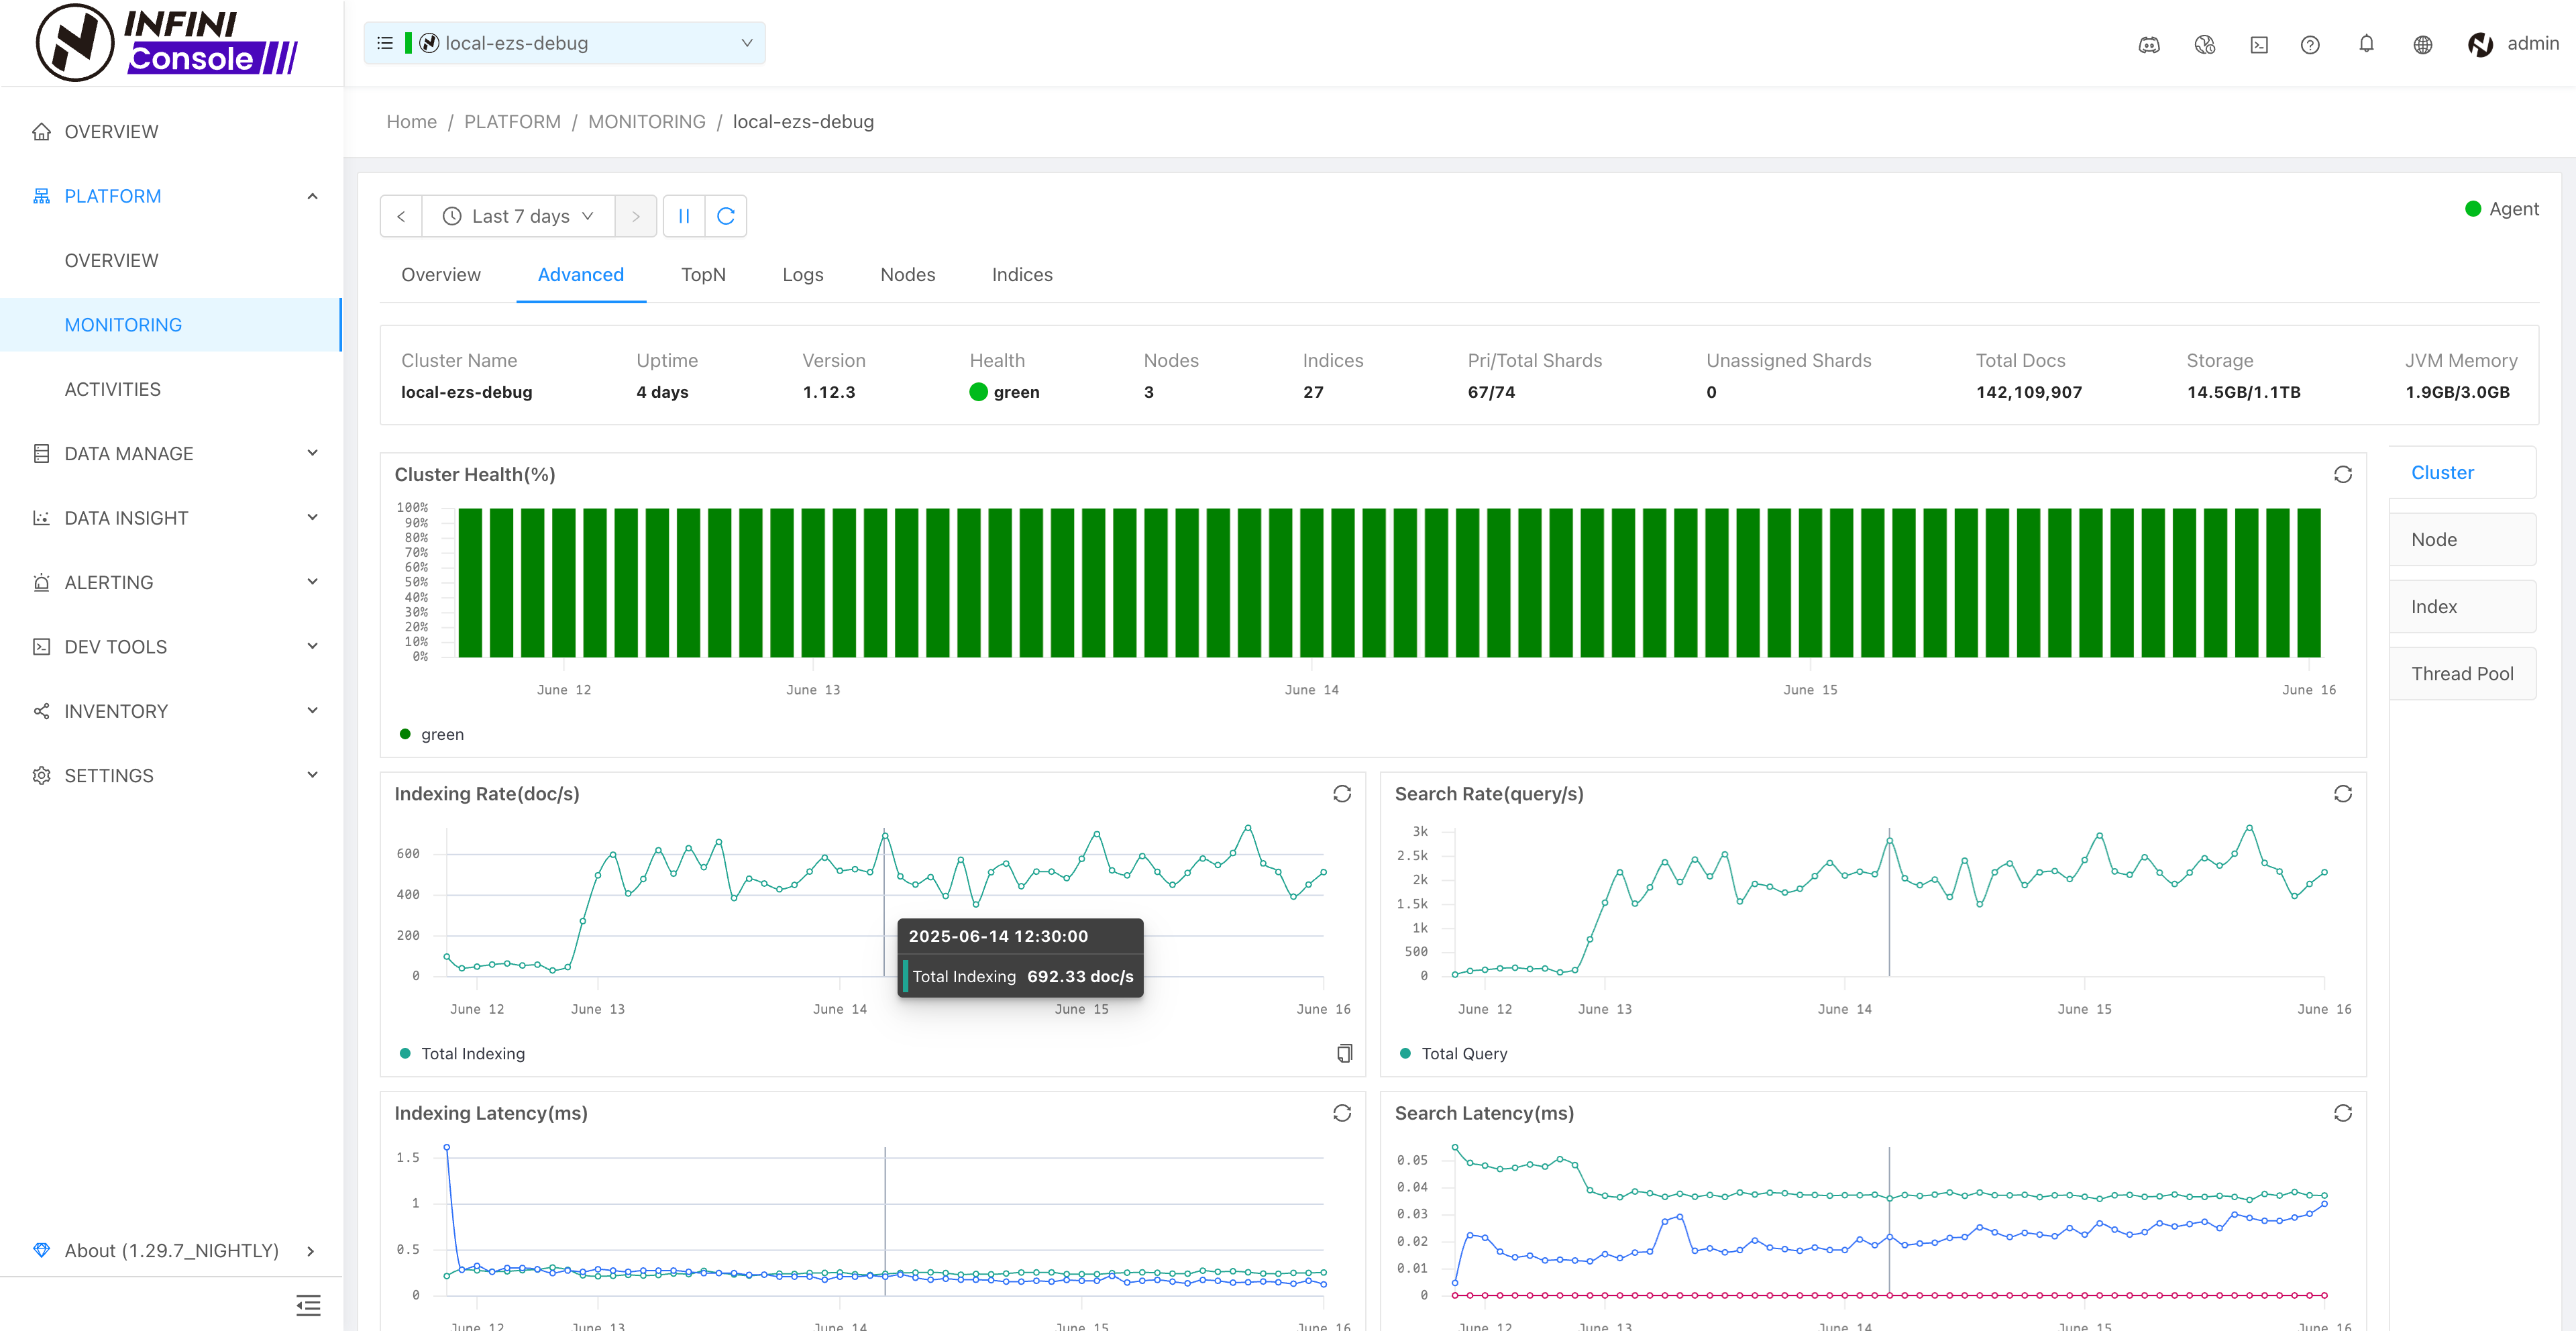Click the DATA MANAGE sidebar icon
The height and width of the screenshot is (1331, 2576).
(41, 454)
